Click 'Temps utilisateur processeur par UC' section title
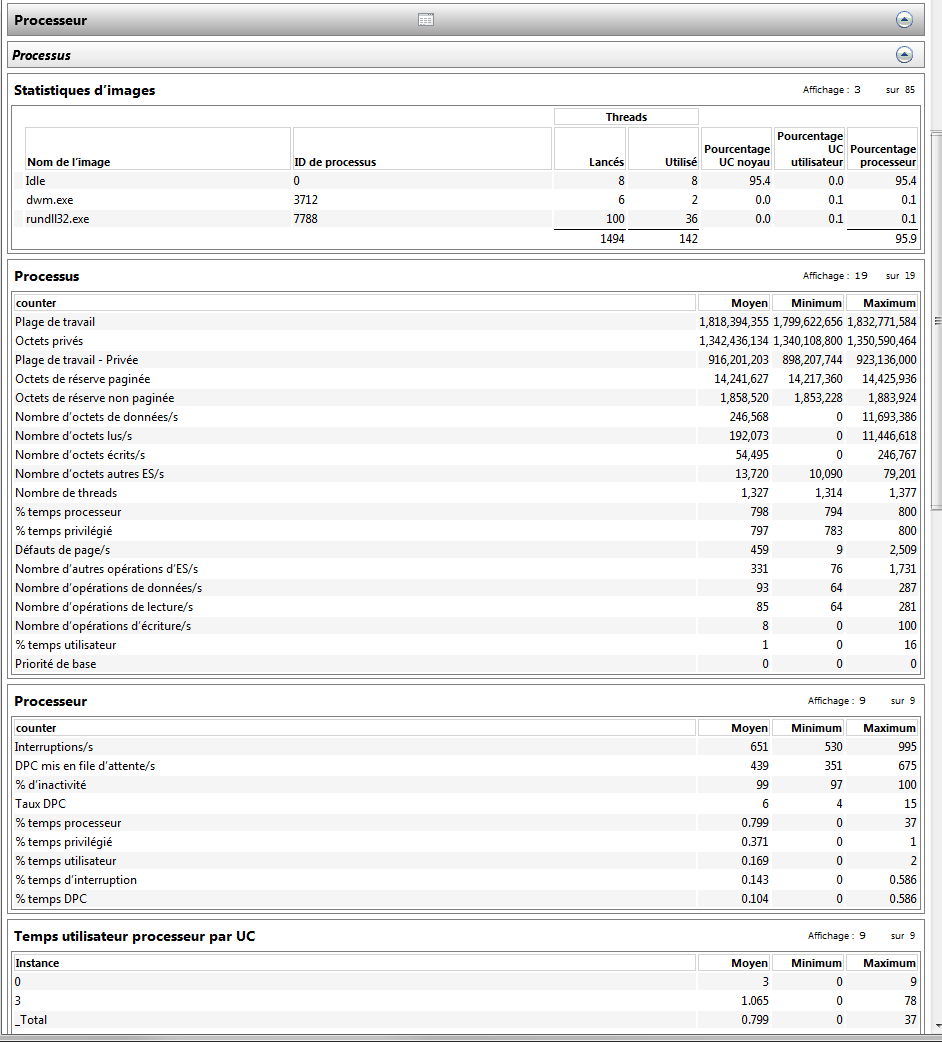The width and height of the screenshot is (942, 1042). (134, 936)
